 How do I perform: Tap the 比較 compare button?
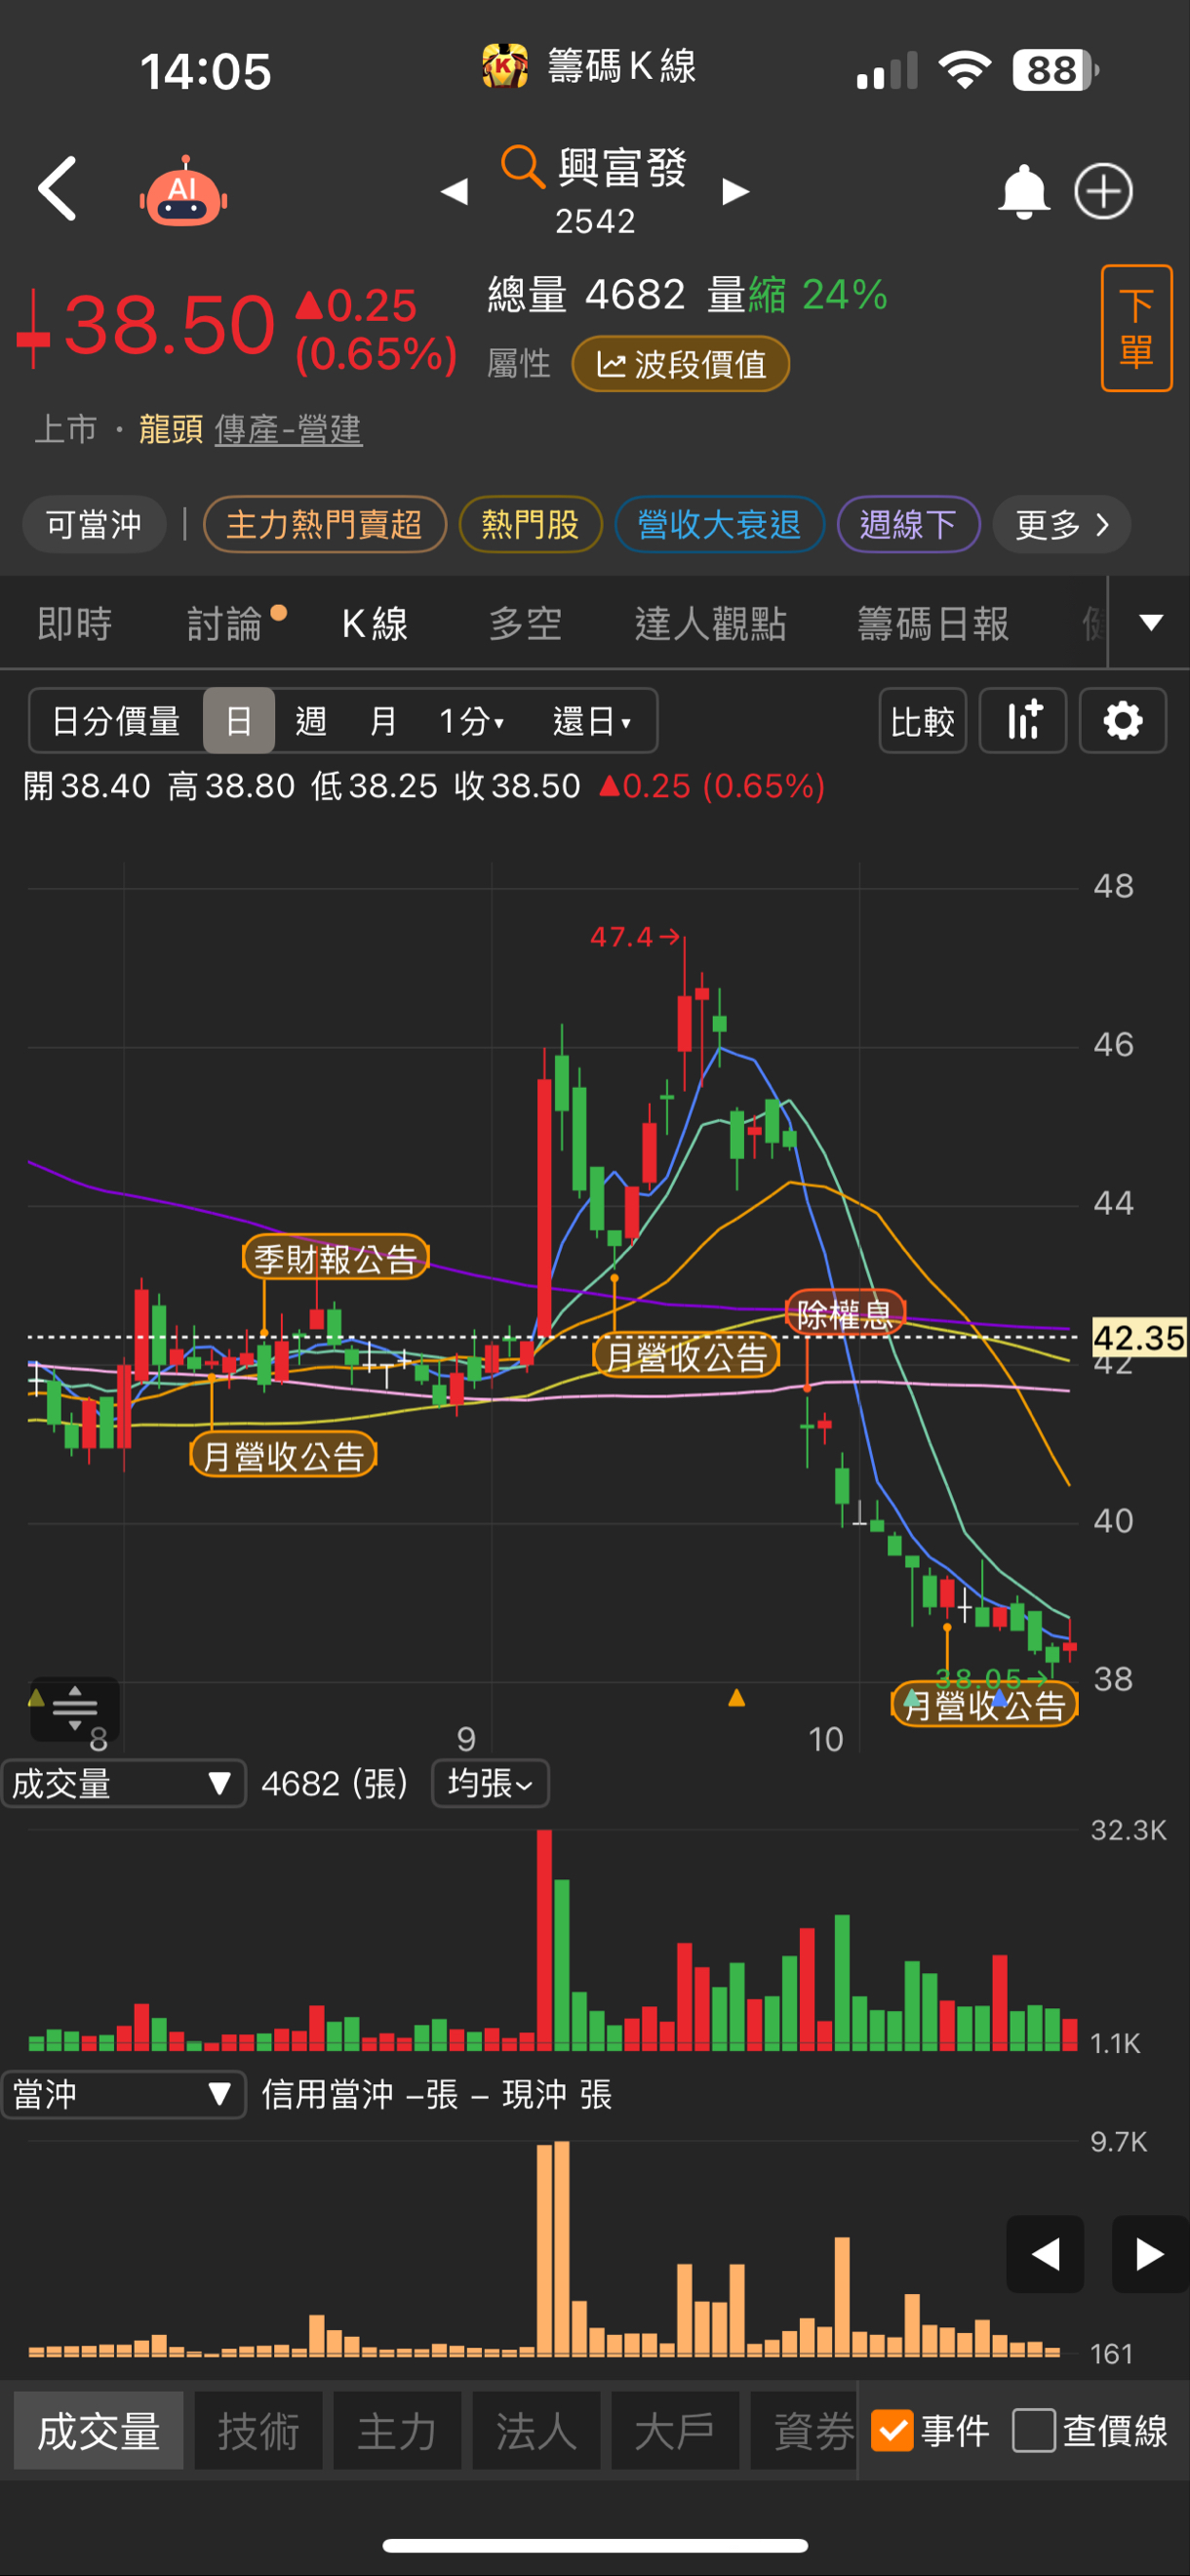pos(922,720)
